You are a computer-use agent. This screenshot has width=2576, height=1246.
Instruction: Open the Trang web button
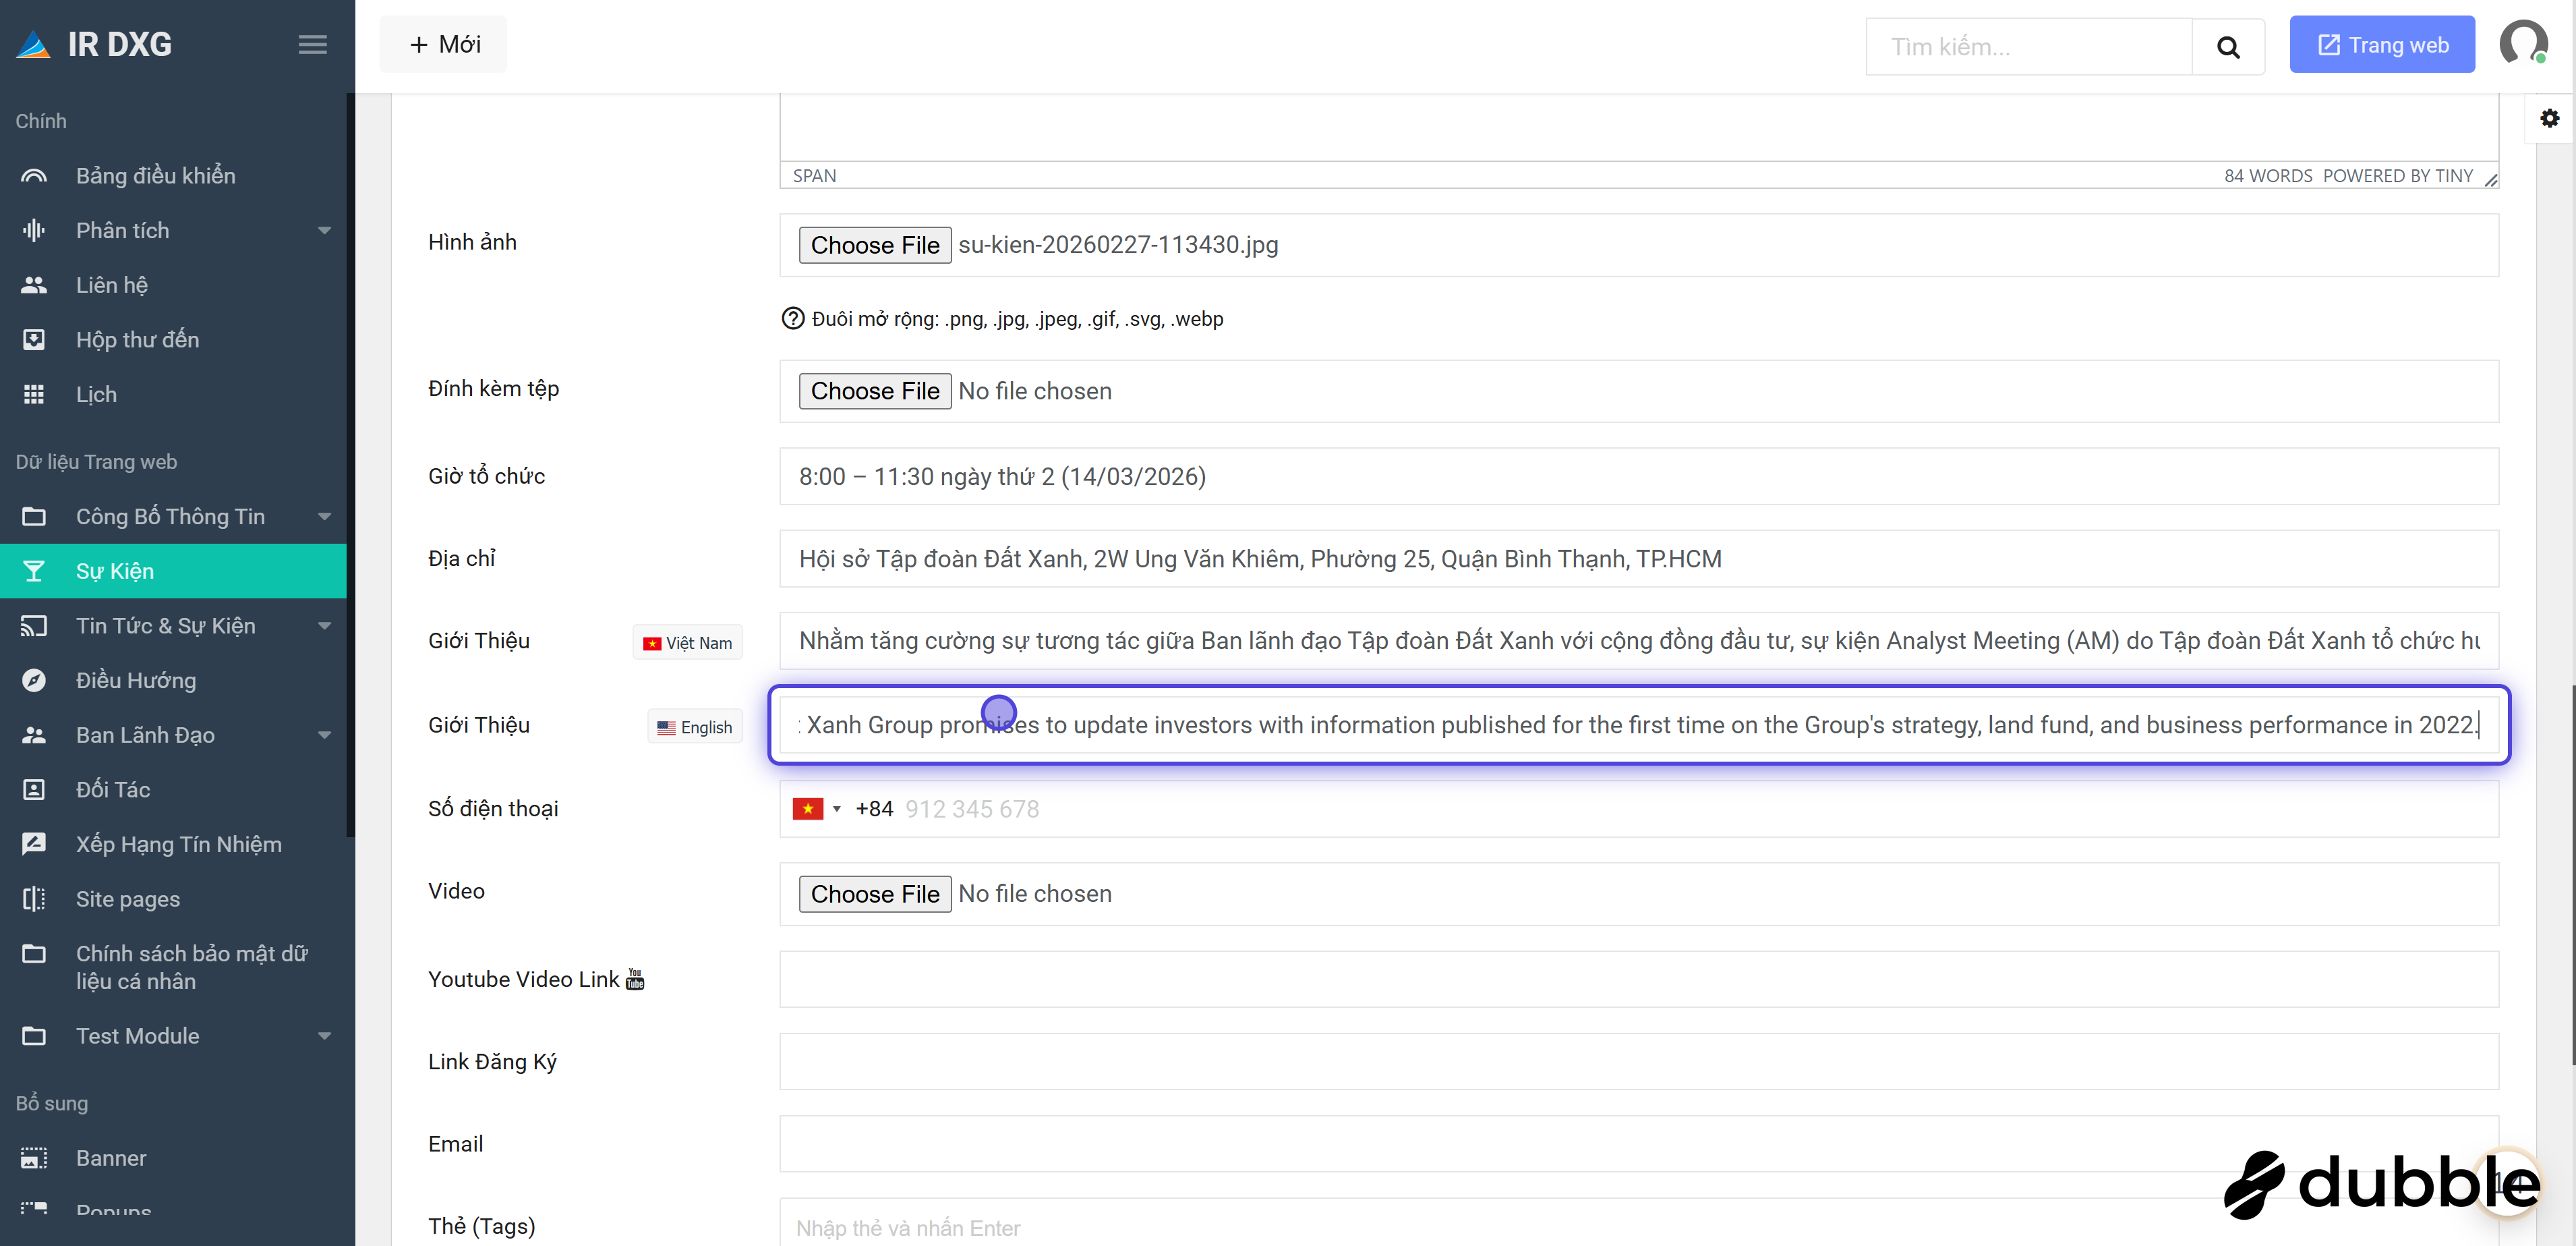click(x=2382, y=44)
